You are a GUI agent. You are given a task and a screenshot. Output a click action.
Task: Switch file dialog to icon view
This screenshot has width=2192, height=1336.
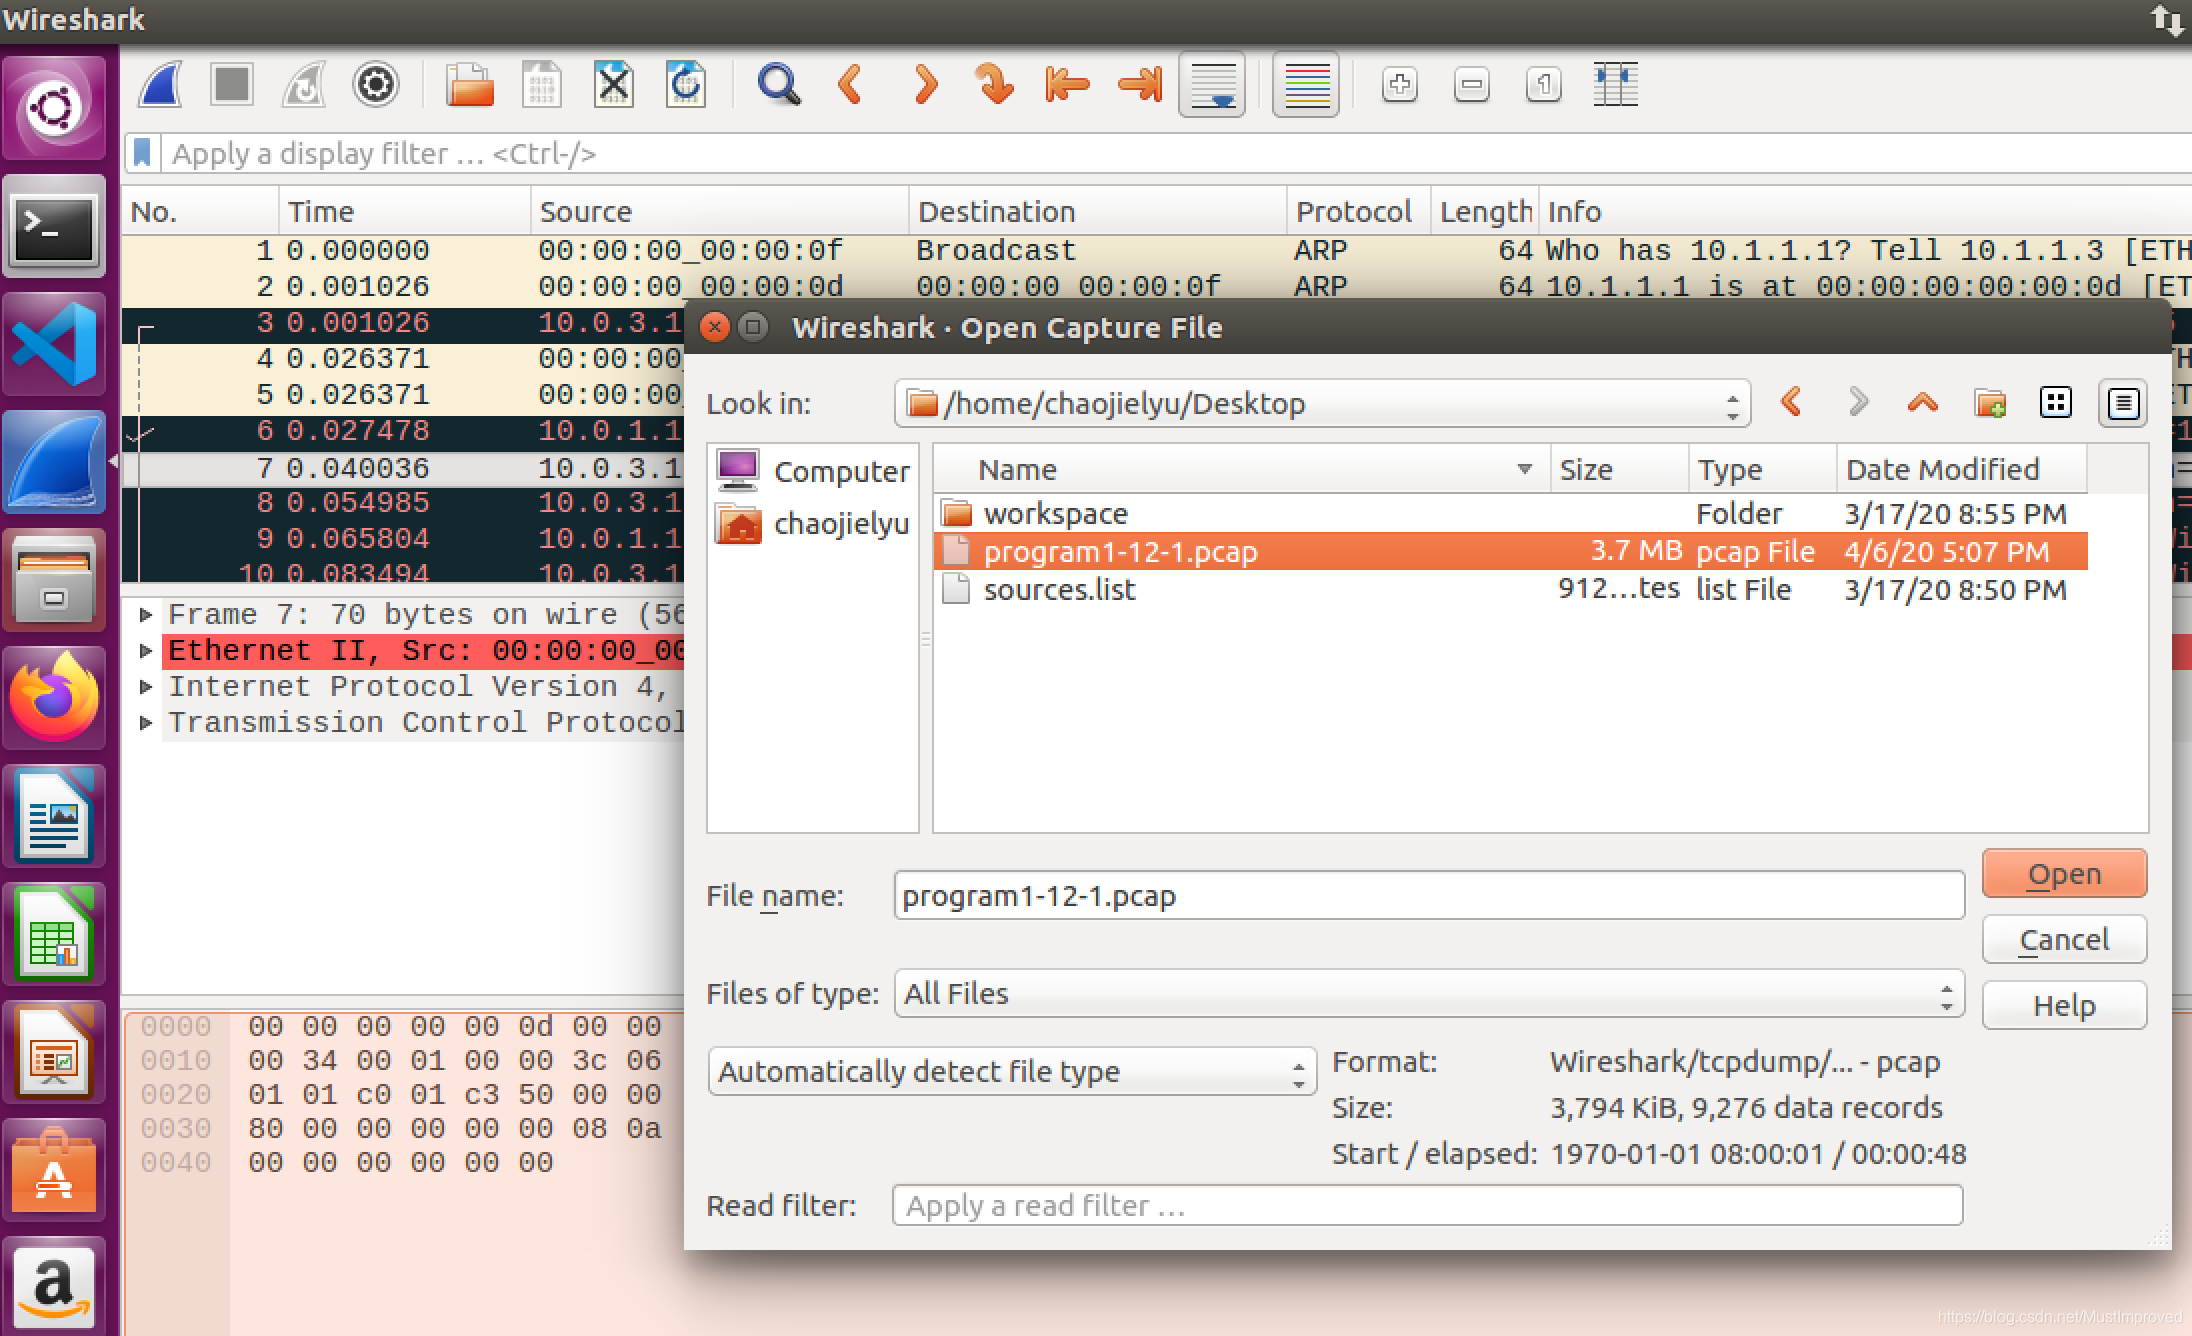[2056, 403]
